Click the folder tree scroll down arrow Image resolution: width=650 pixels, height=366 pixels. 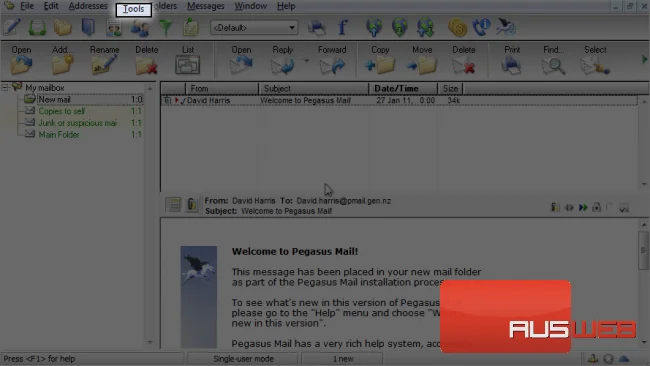[x=150, y=342]
